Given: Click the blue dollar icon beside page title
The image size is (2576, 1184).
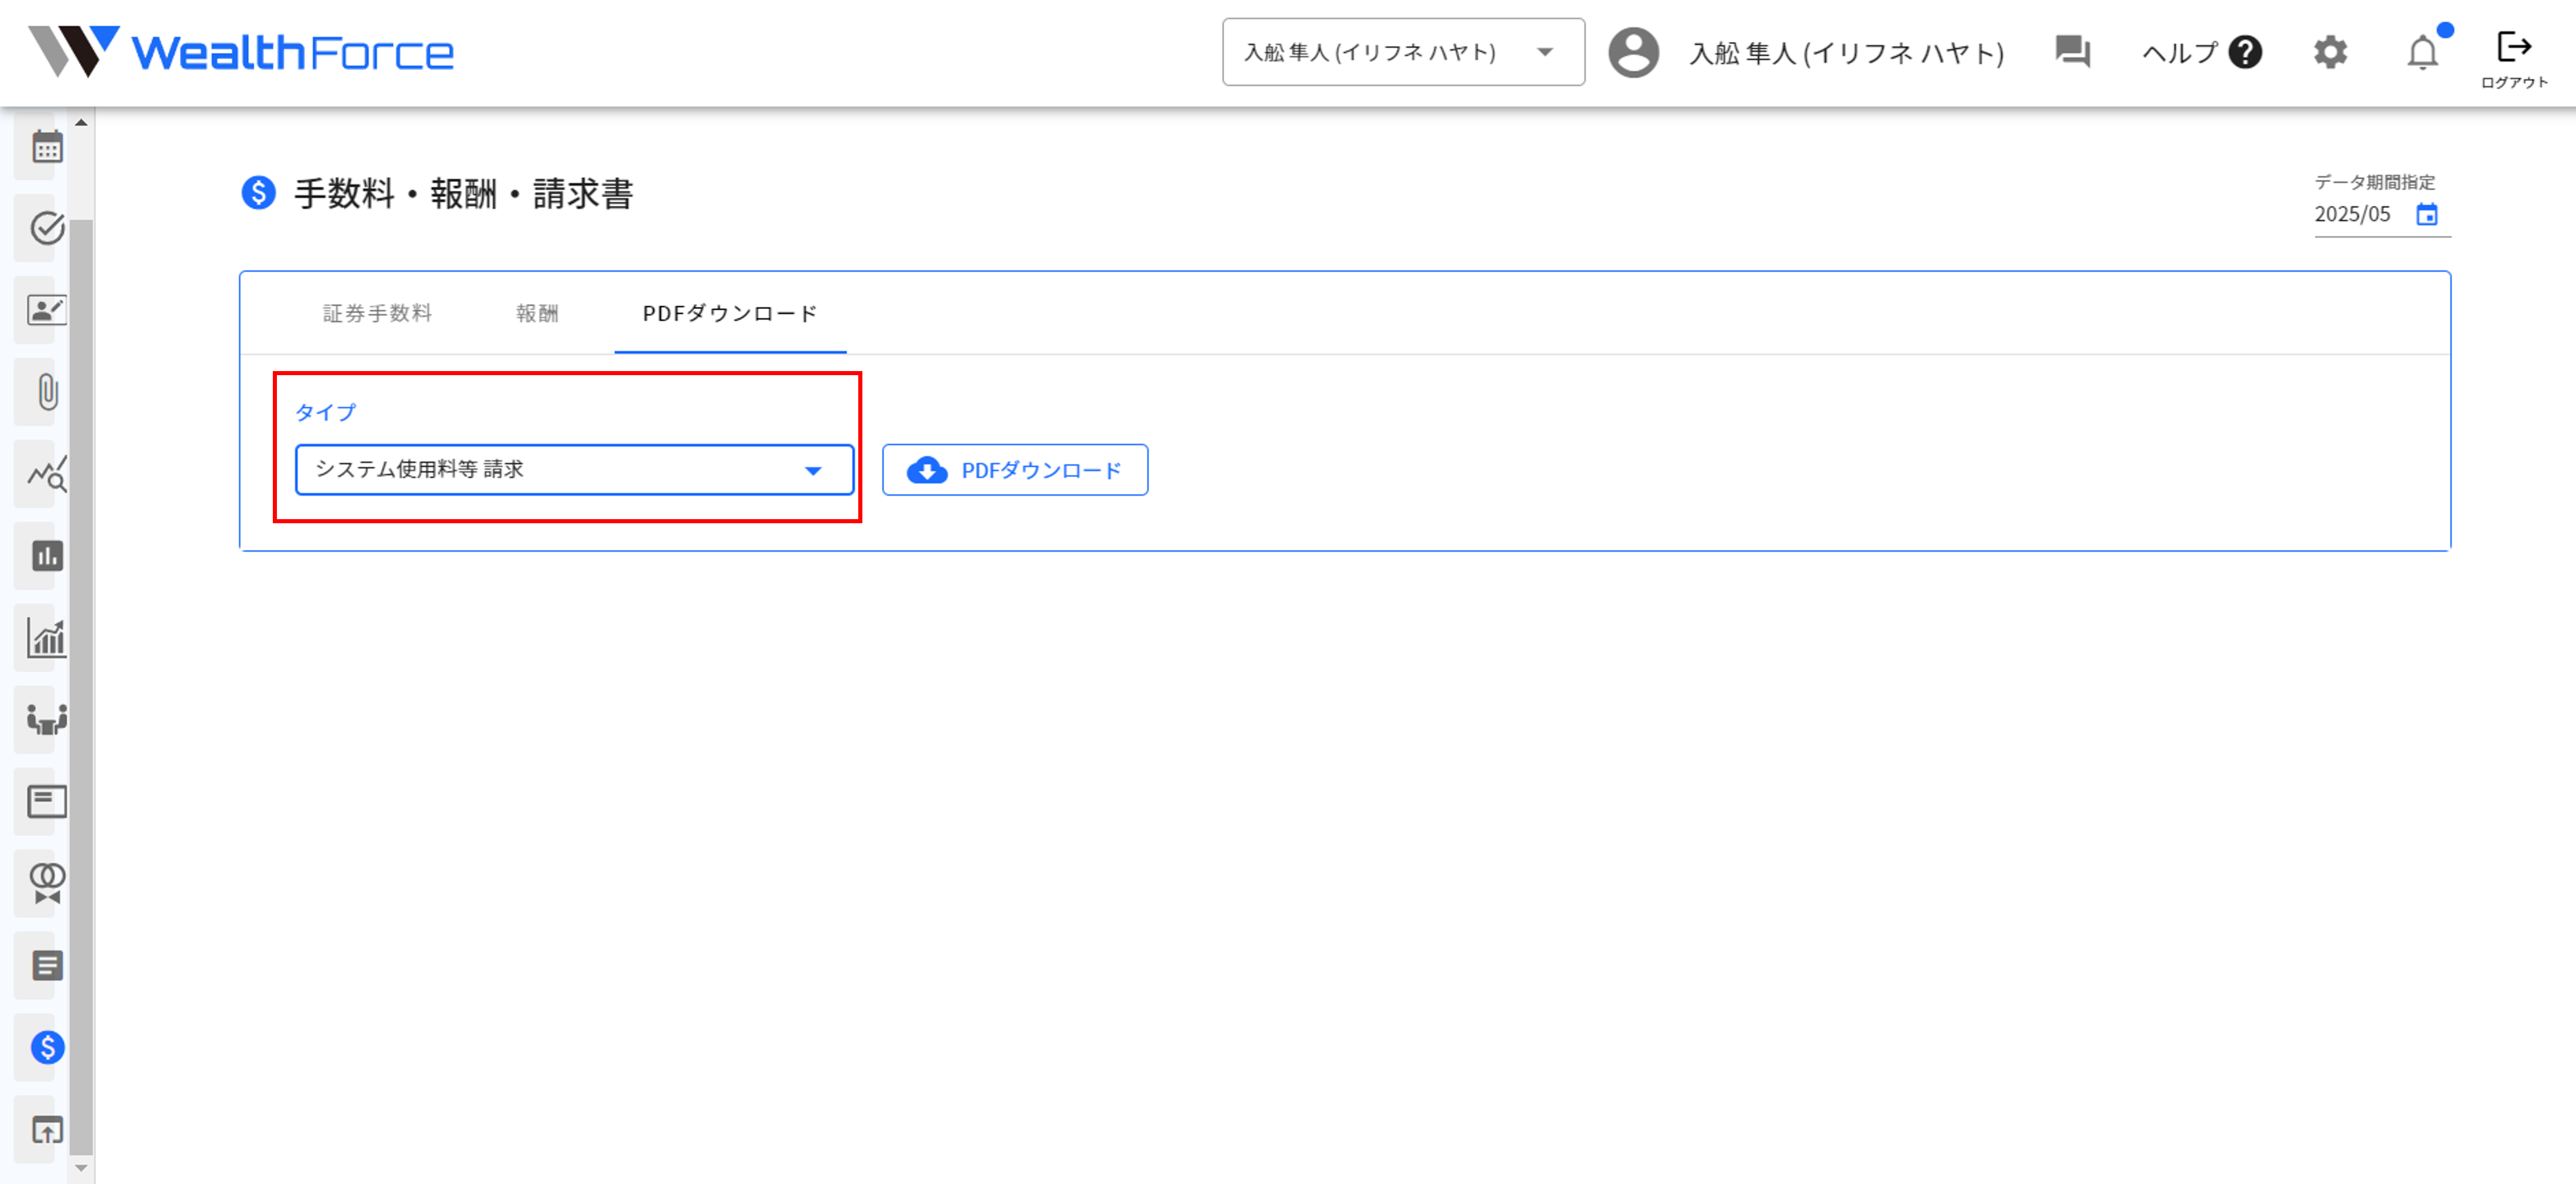Looking at the screenshot, I should [x=258, y=192].
